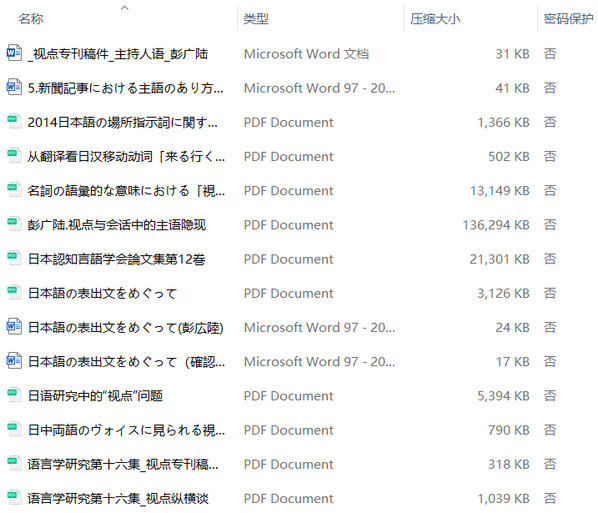The height and width of the screenshot is (513, 598).
Task: Click PDF icon of 日本認知言語学会論文集第12巻
Action: (x=14, y=258)
